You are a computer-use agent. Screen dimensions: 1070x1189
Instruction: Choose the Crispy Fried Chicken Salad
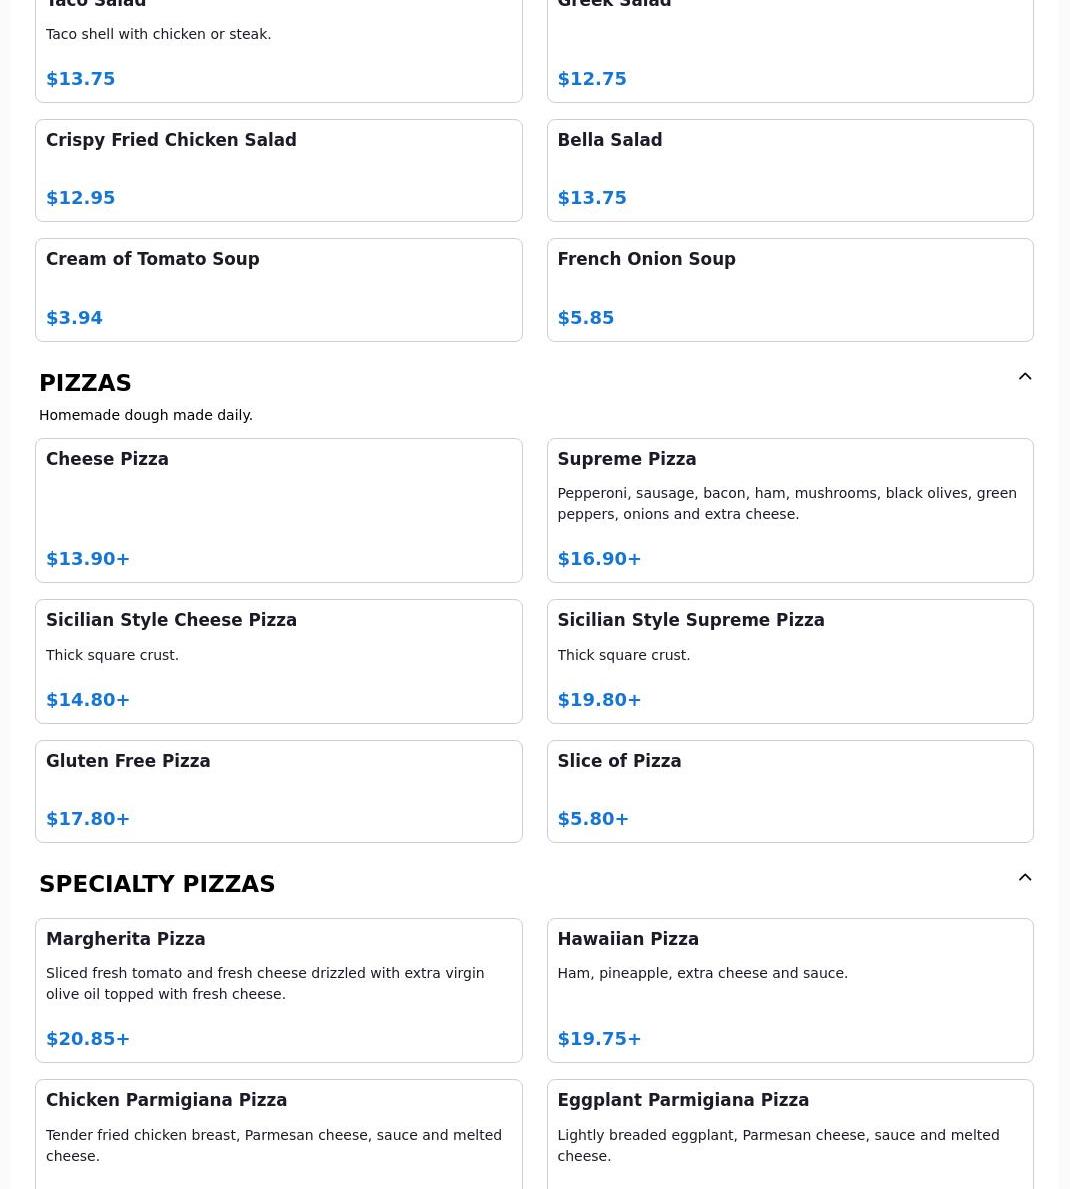click(278, 170)
